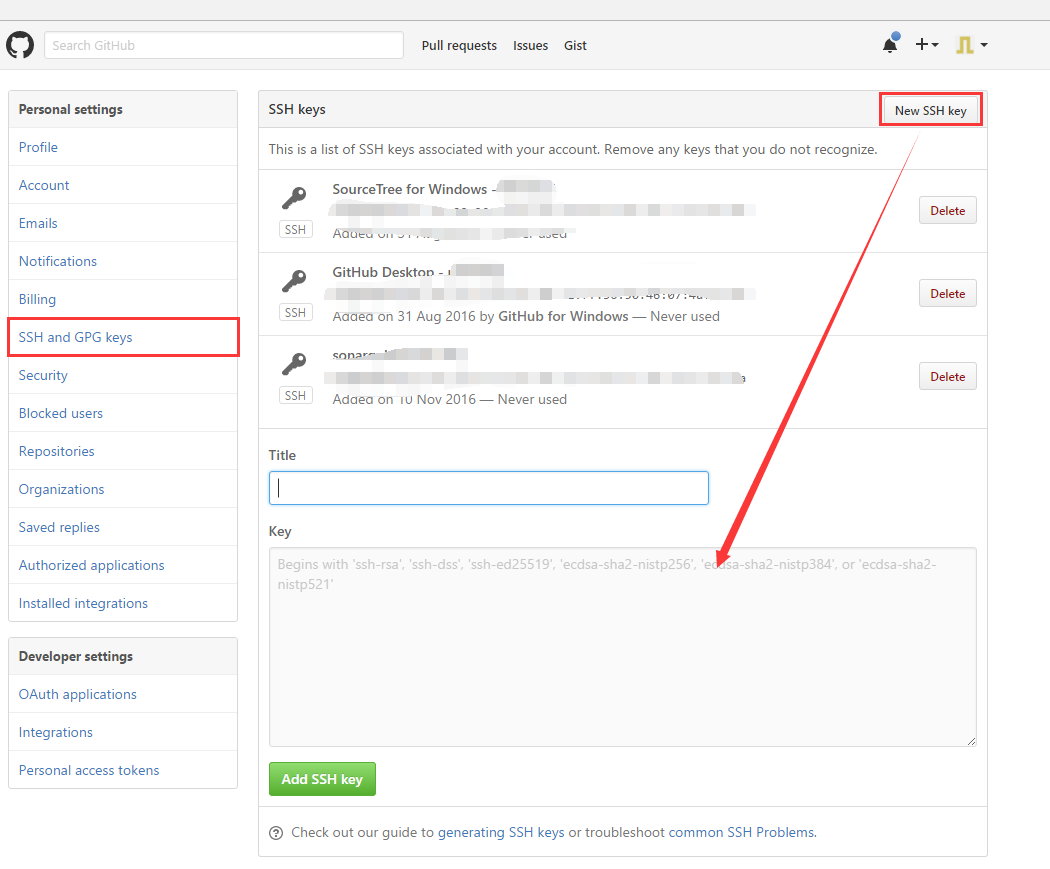Viewport: 1050px width, 869px height.
Task: Click SSH badge under the Nov 2016 key
Action: (295, 396)
